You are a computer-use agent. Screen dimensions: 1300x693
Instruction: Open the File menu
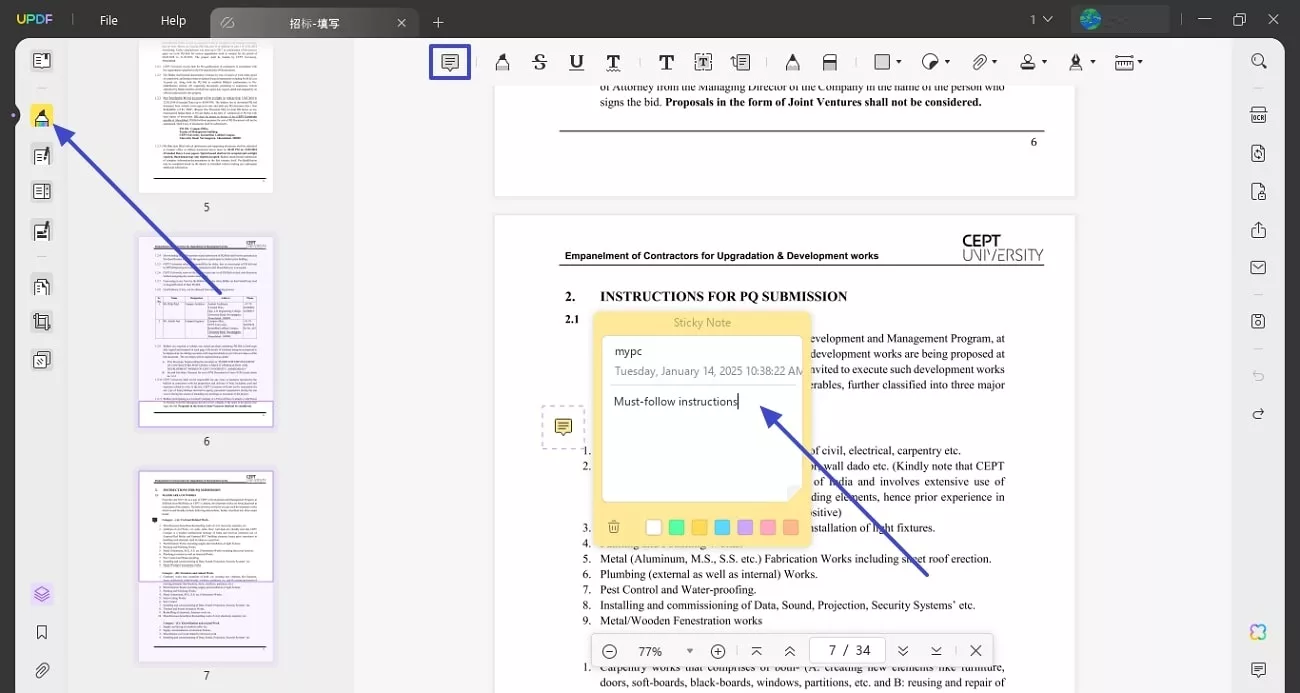click(x=109, y=20)
